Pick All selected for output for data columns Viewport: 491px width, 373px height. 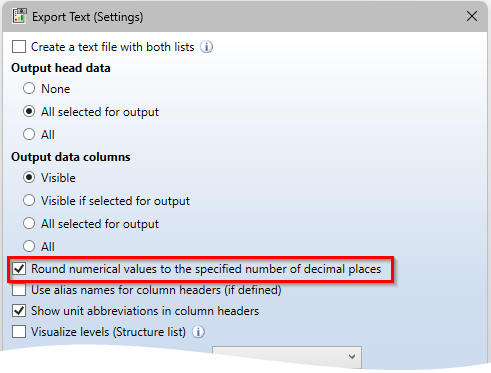click(x=29, y=223)
